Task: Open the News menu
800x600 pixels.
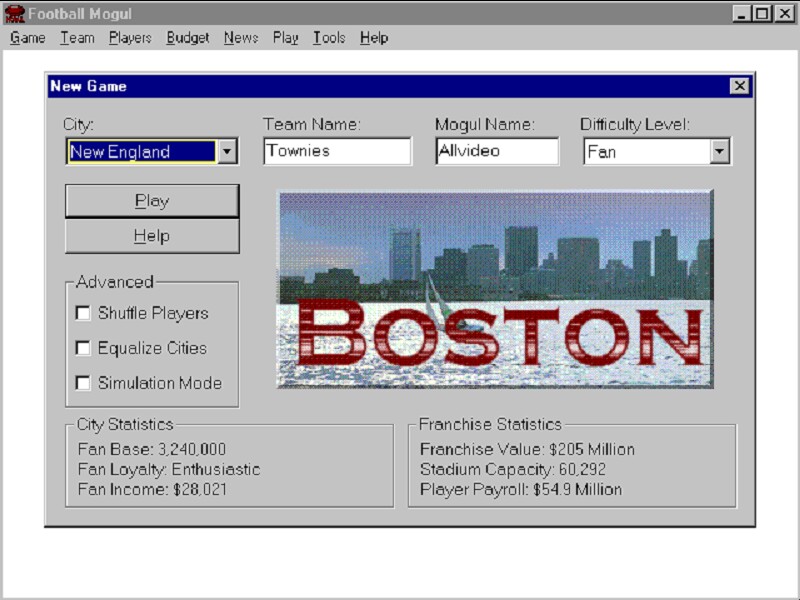Action: point(241,38)
